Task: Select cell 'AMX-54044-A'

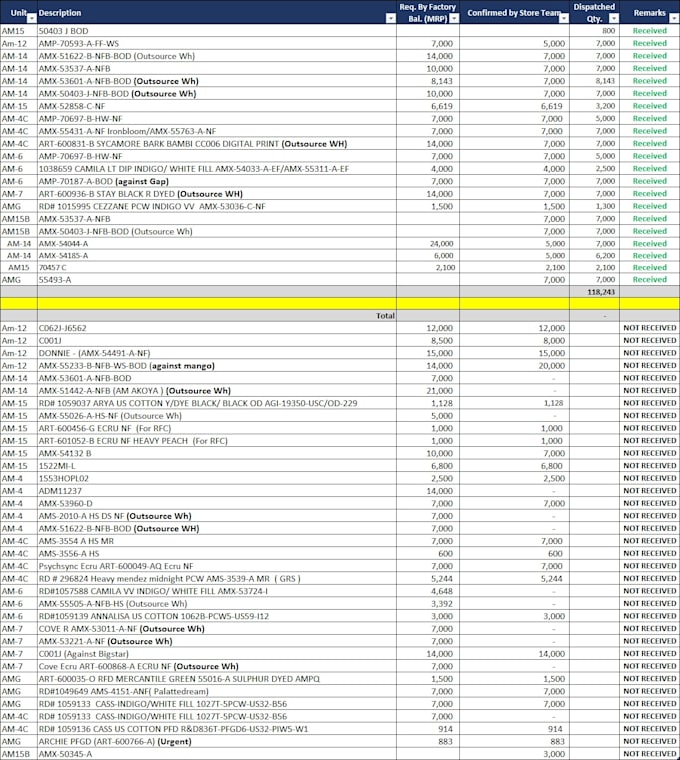Action: pyautogui.click(x=217, y=243)
